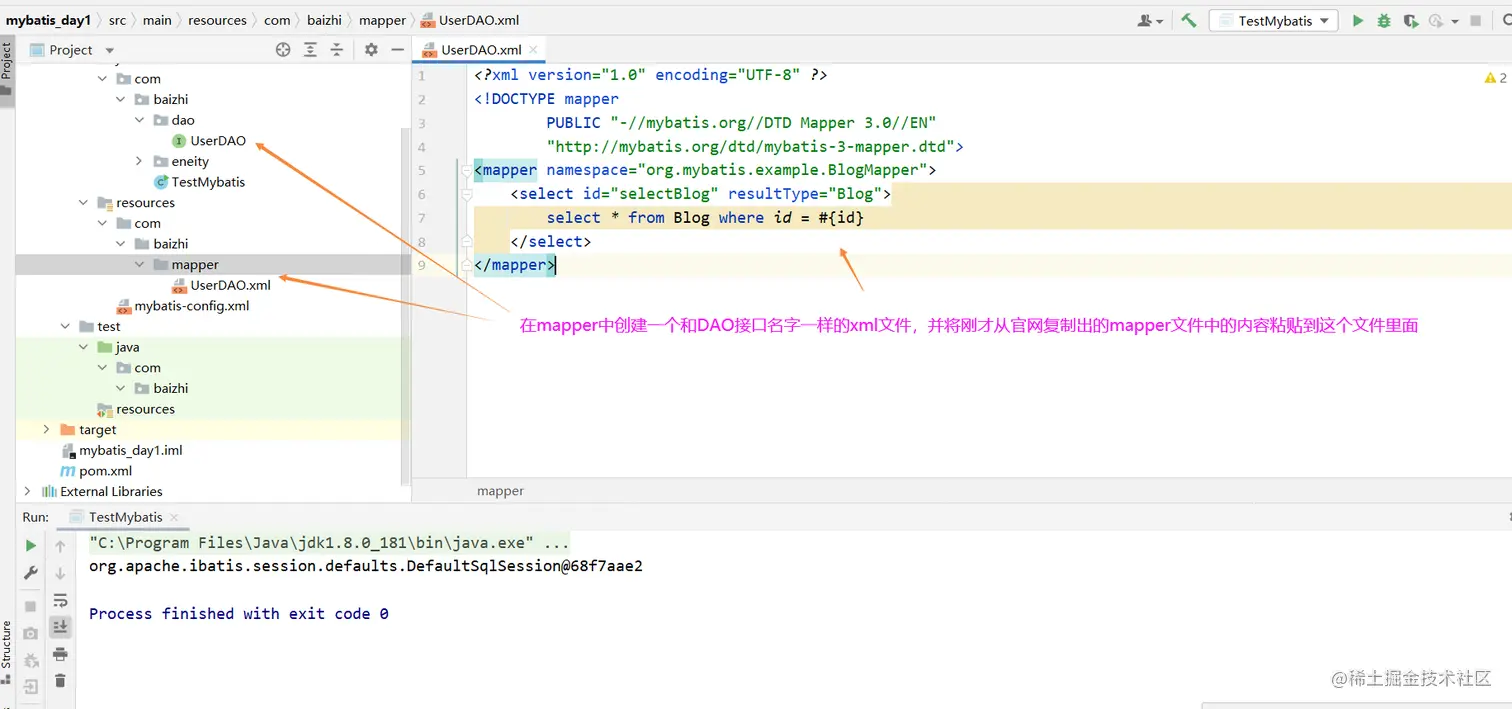The image size is (1512, 709).
Task: Click the expand all icon in Project panel
Action: [311, 50]
